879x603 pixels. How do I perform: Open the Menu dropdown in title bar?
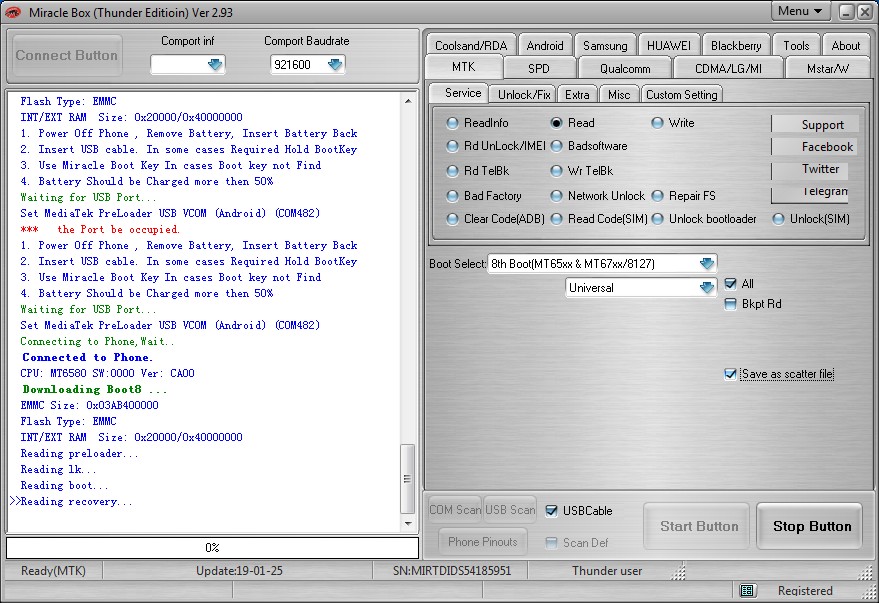(x=800, y=11)
